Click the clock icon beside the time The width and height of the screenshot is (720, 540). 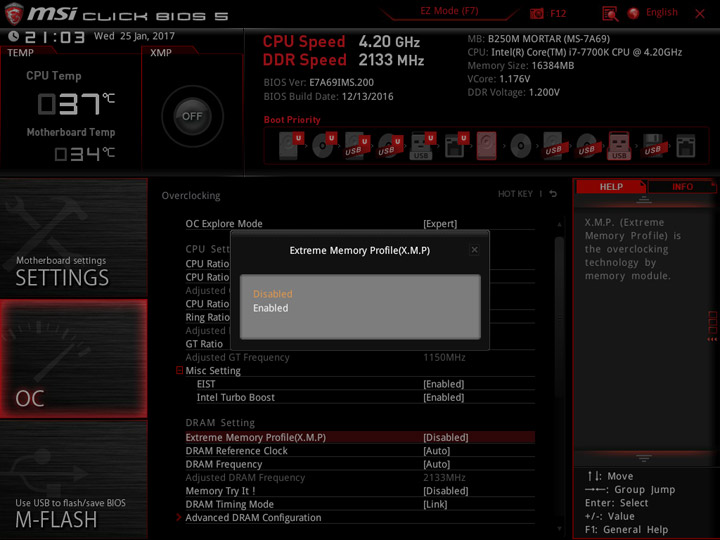click(x=13, y=36)
